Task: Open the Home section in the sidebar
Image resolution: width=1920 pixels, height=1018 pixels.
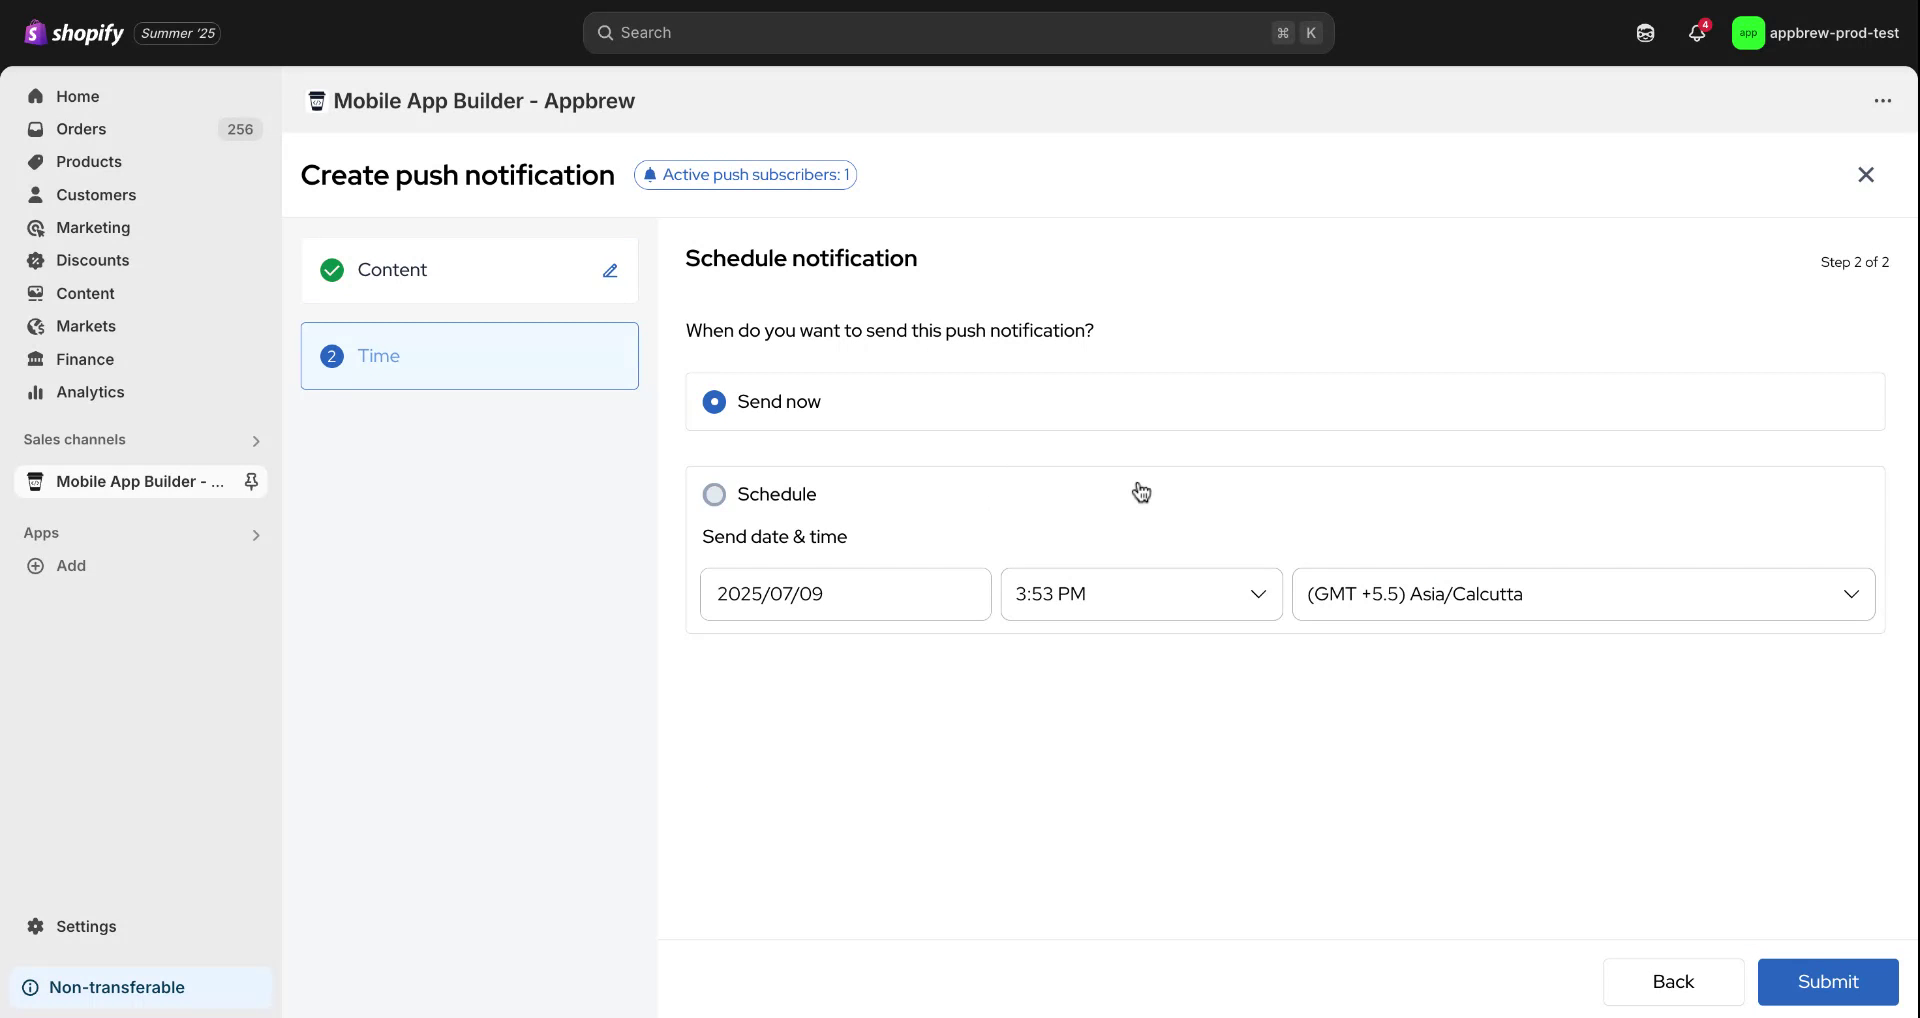Action: (77, 96)
